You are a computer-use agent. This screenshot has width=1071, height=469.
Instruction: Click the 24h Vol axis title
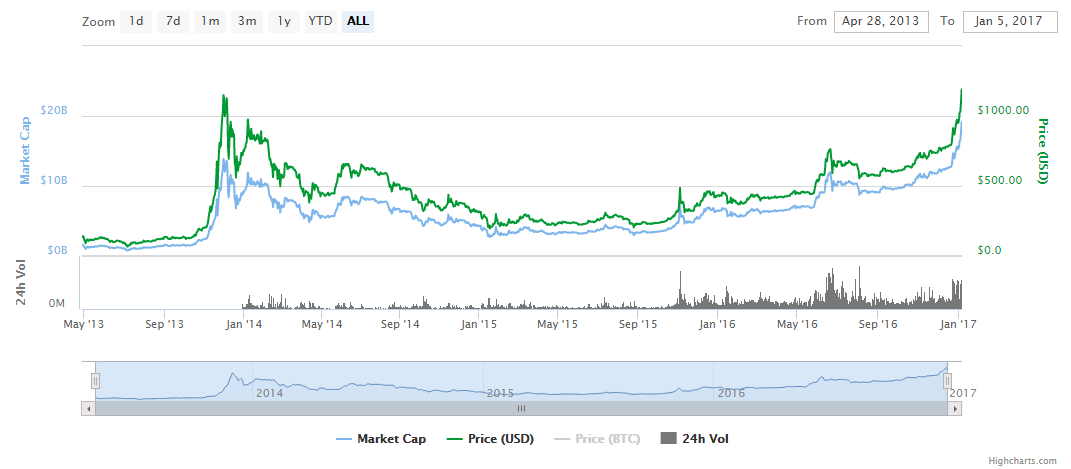[x=22, y=283]
